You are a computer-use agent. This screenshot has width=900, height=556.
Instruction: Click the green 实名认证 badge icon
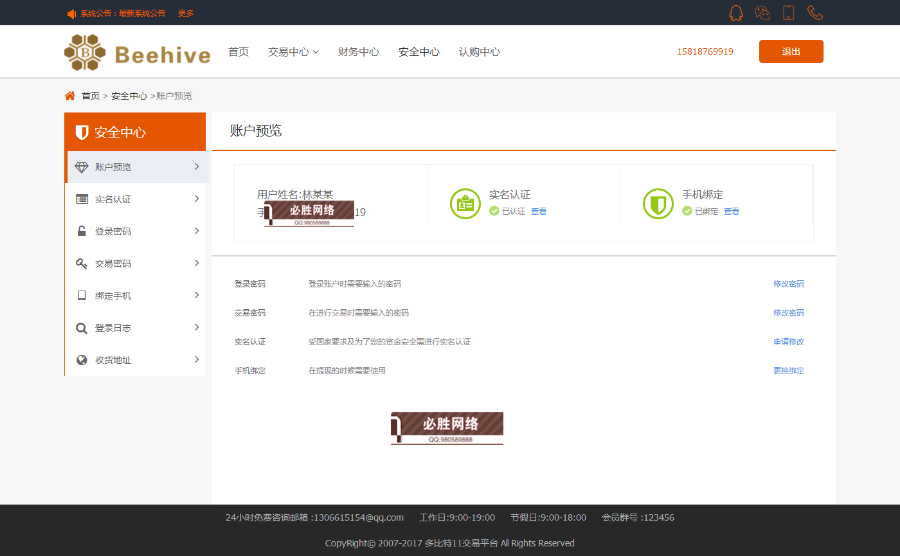click(x=465, y=204)
